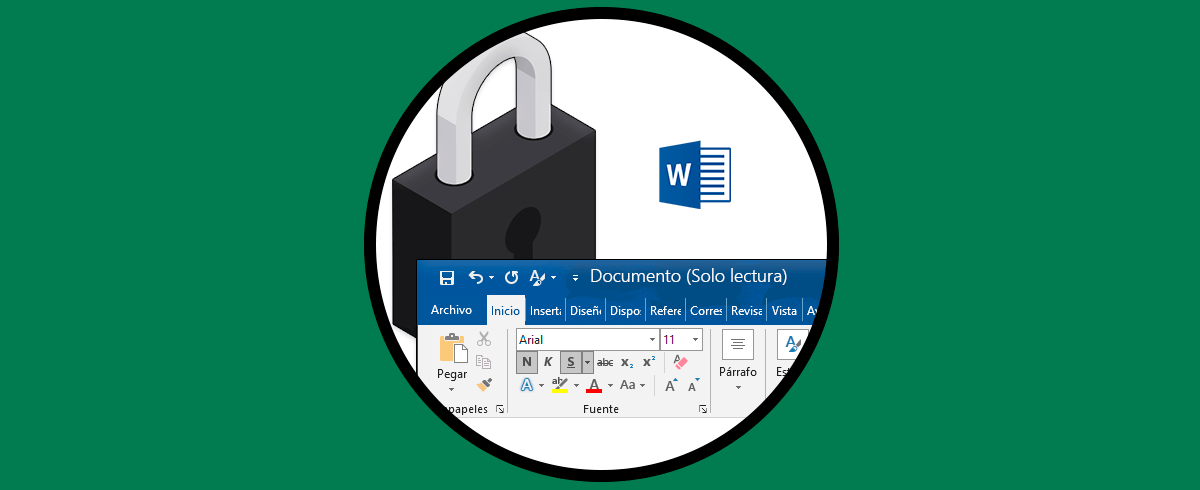The image size is (1200, 490).
Task: Switch to the Insertar tab
Action: (545, 310)
